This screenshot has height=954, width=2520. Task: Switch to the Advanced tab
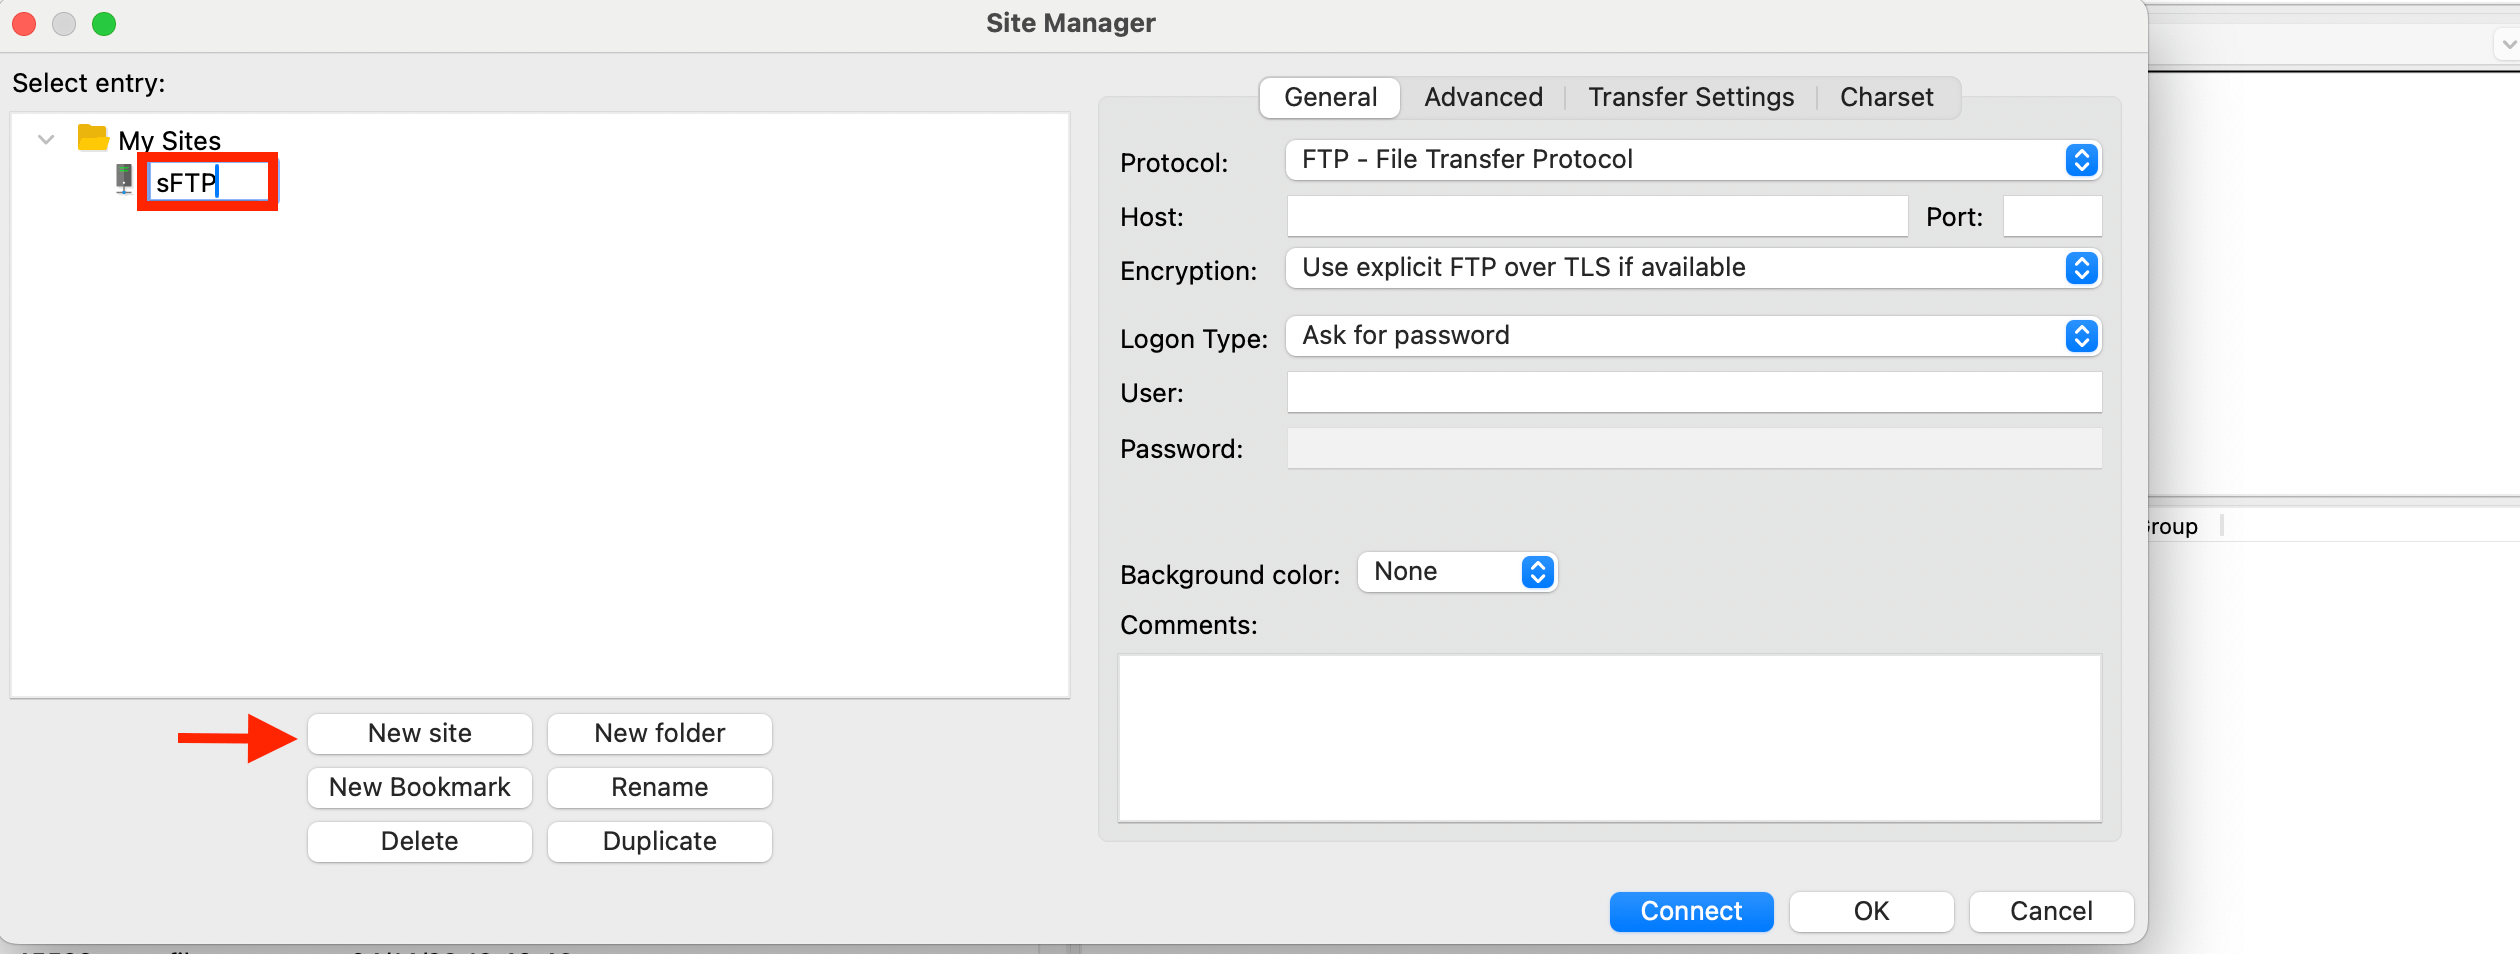point(1483,98)
